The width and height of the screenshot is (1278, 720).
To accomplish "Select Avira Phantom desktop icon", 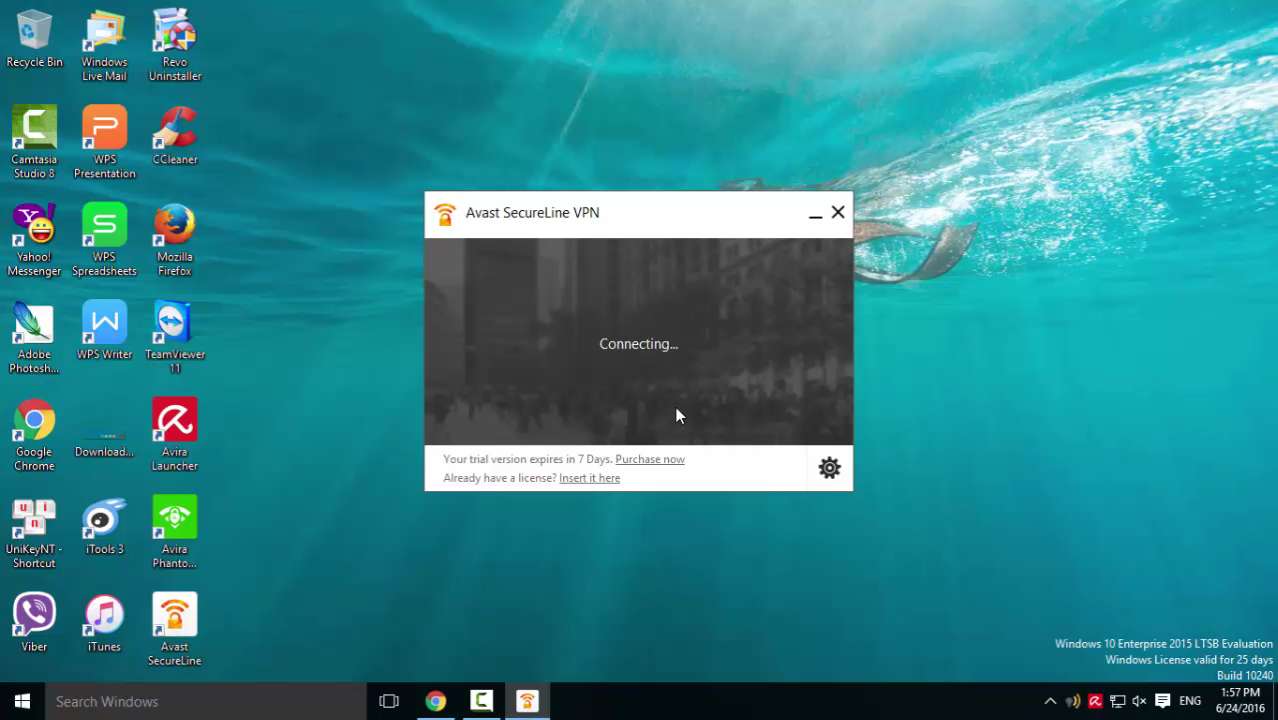I will pos(175,533).
